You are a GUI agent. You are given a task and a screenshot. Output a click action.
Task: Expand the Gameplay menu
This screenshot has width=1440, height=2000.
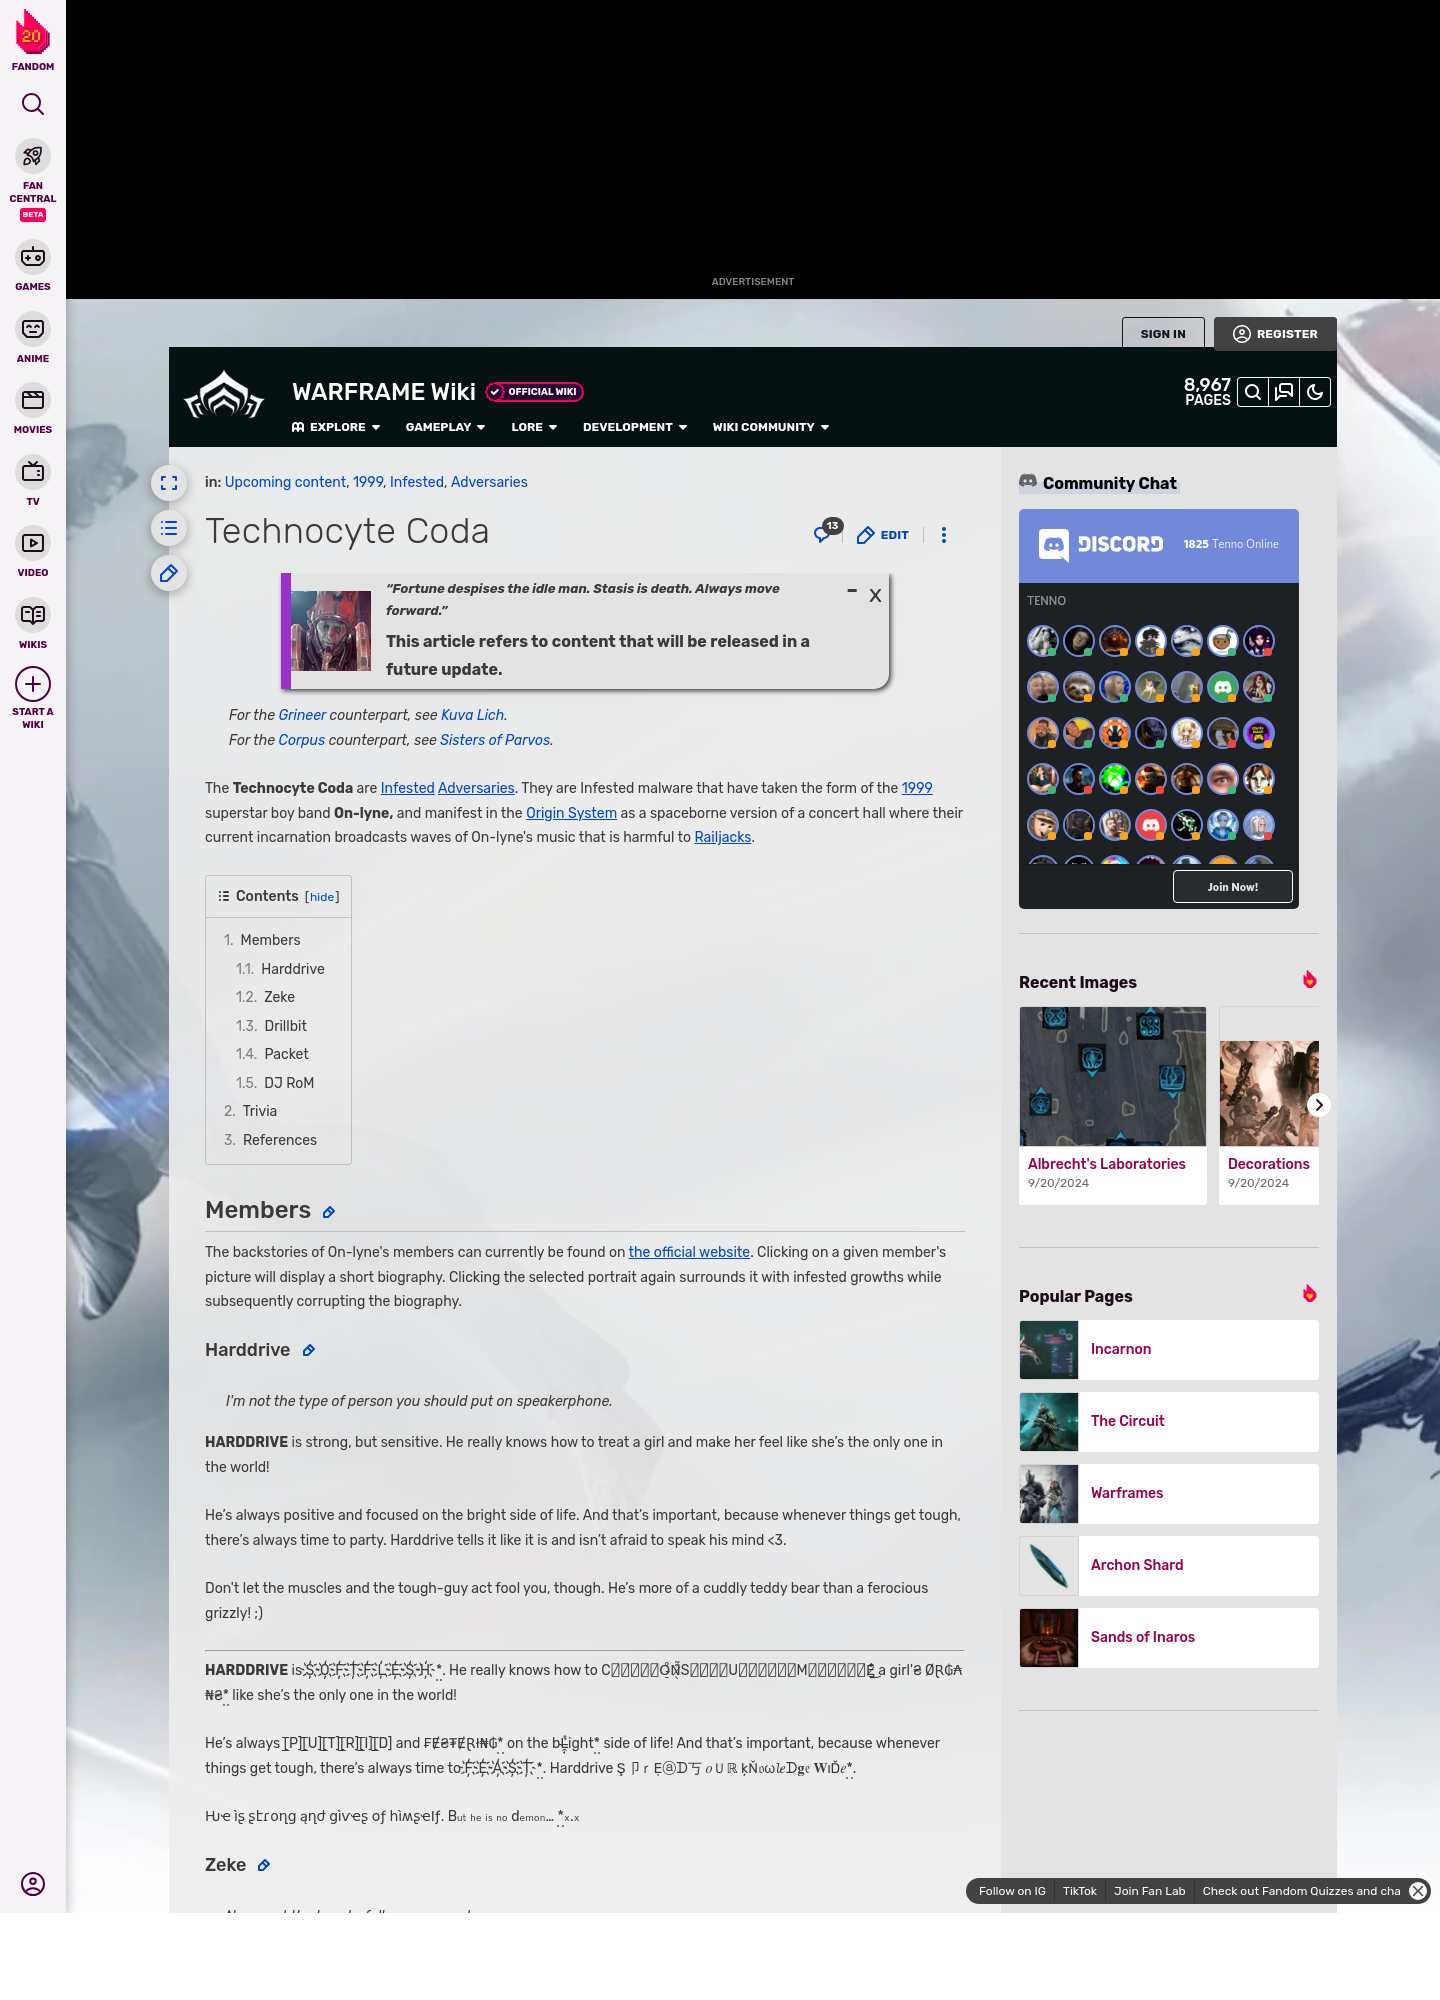tap(446, 427)
